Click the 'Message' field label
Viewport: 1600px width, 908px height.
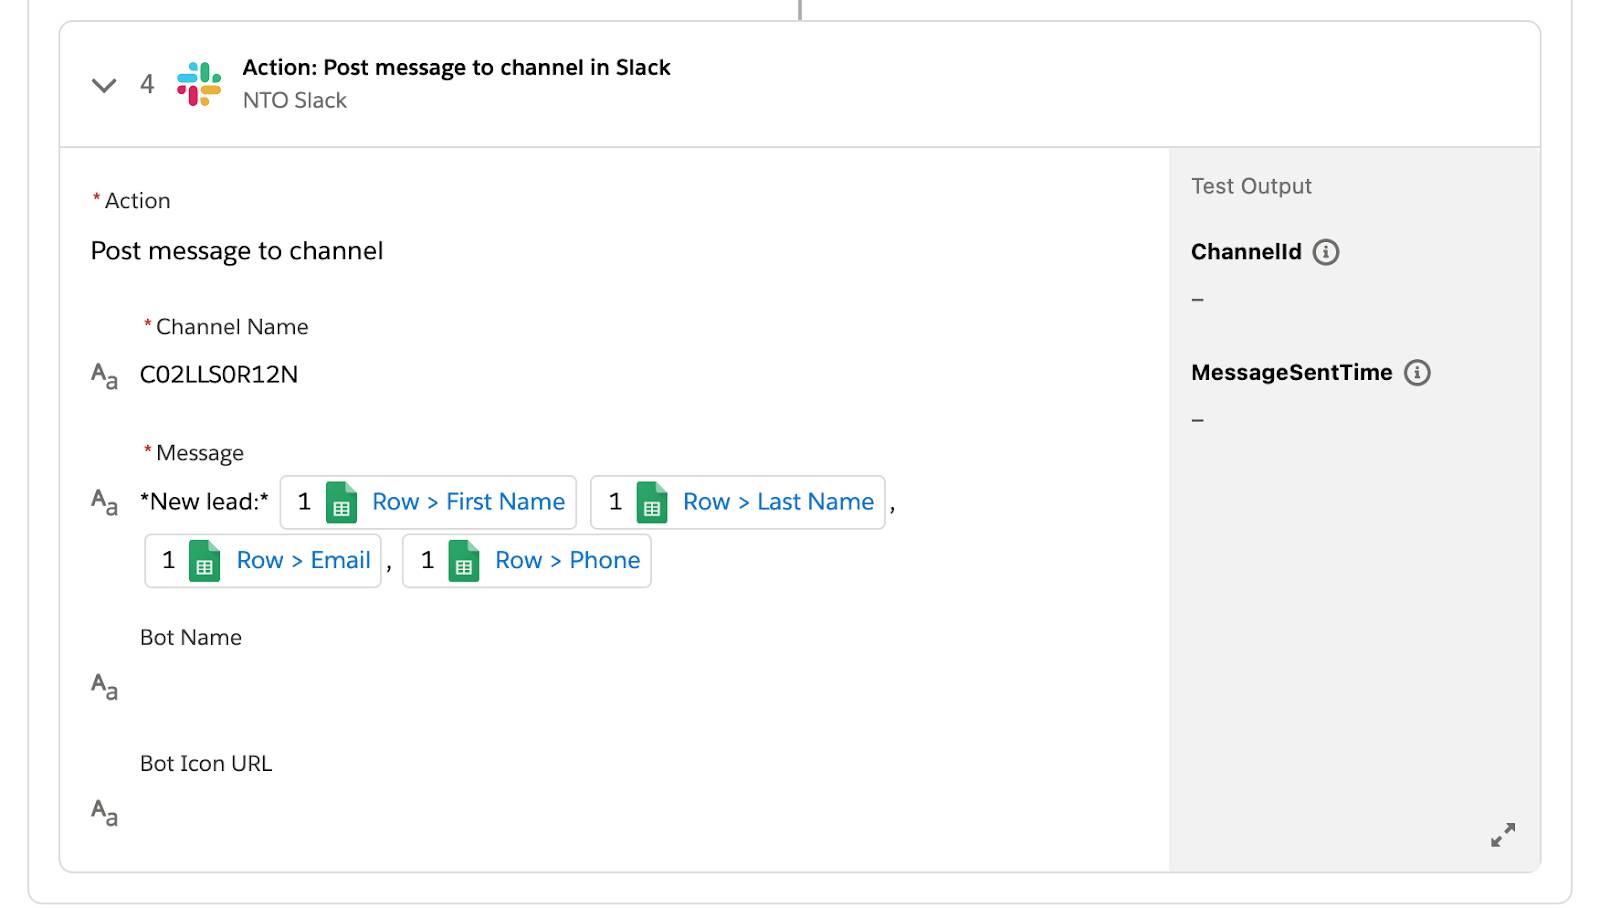point(200,453)
